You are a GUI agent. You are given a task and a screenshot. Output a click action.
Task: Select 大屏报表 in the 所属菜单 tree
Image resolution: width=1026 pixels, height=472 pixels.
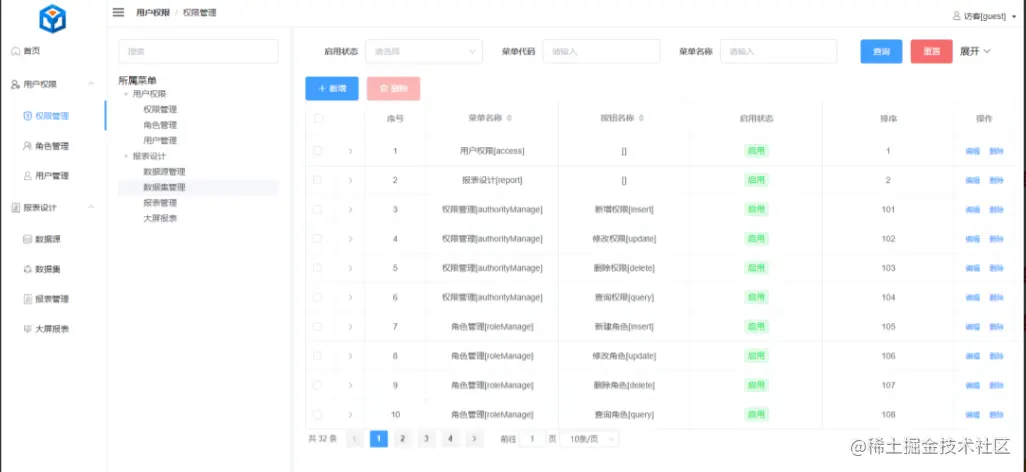160,218
